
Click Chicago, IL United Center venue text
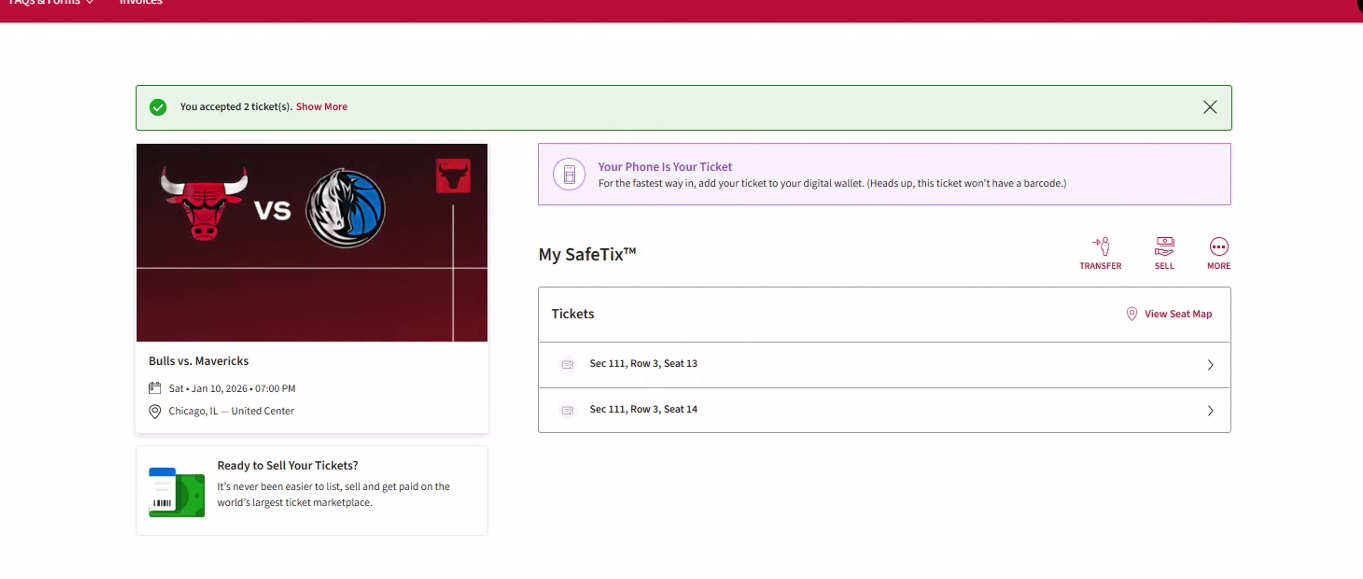click(232, 411)
